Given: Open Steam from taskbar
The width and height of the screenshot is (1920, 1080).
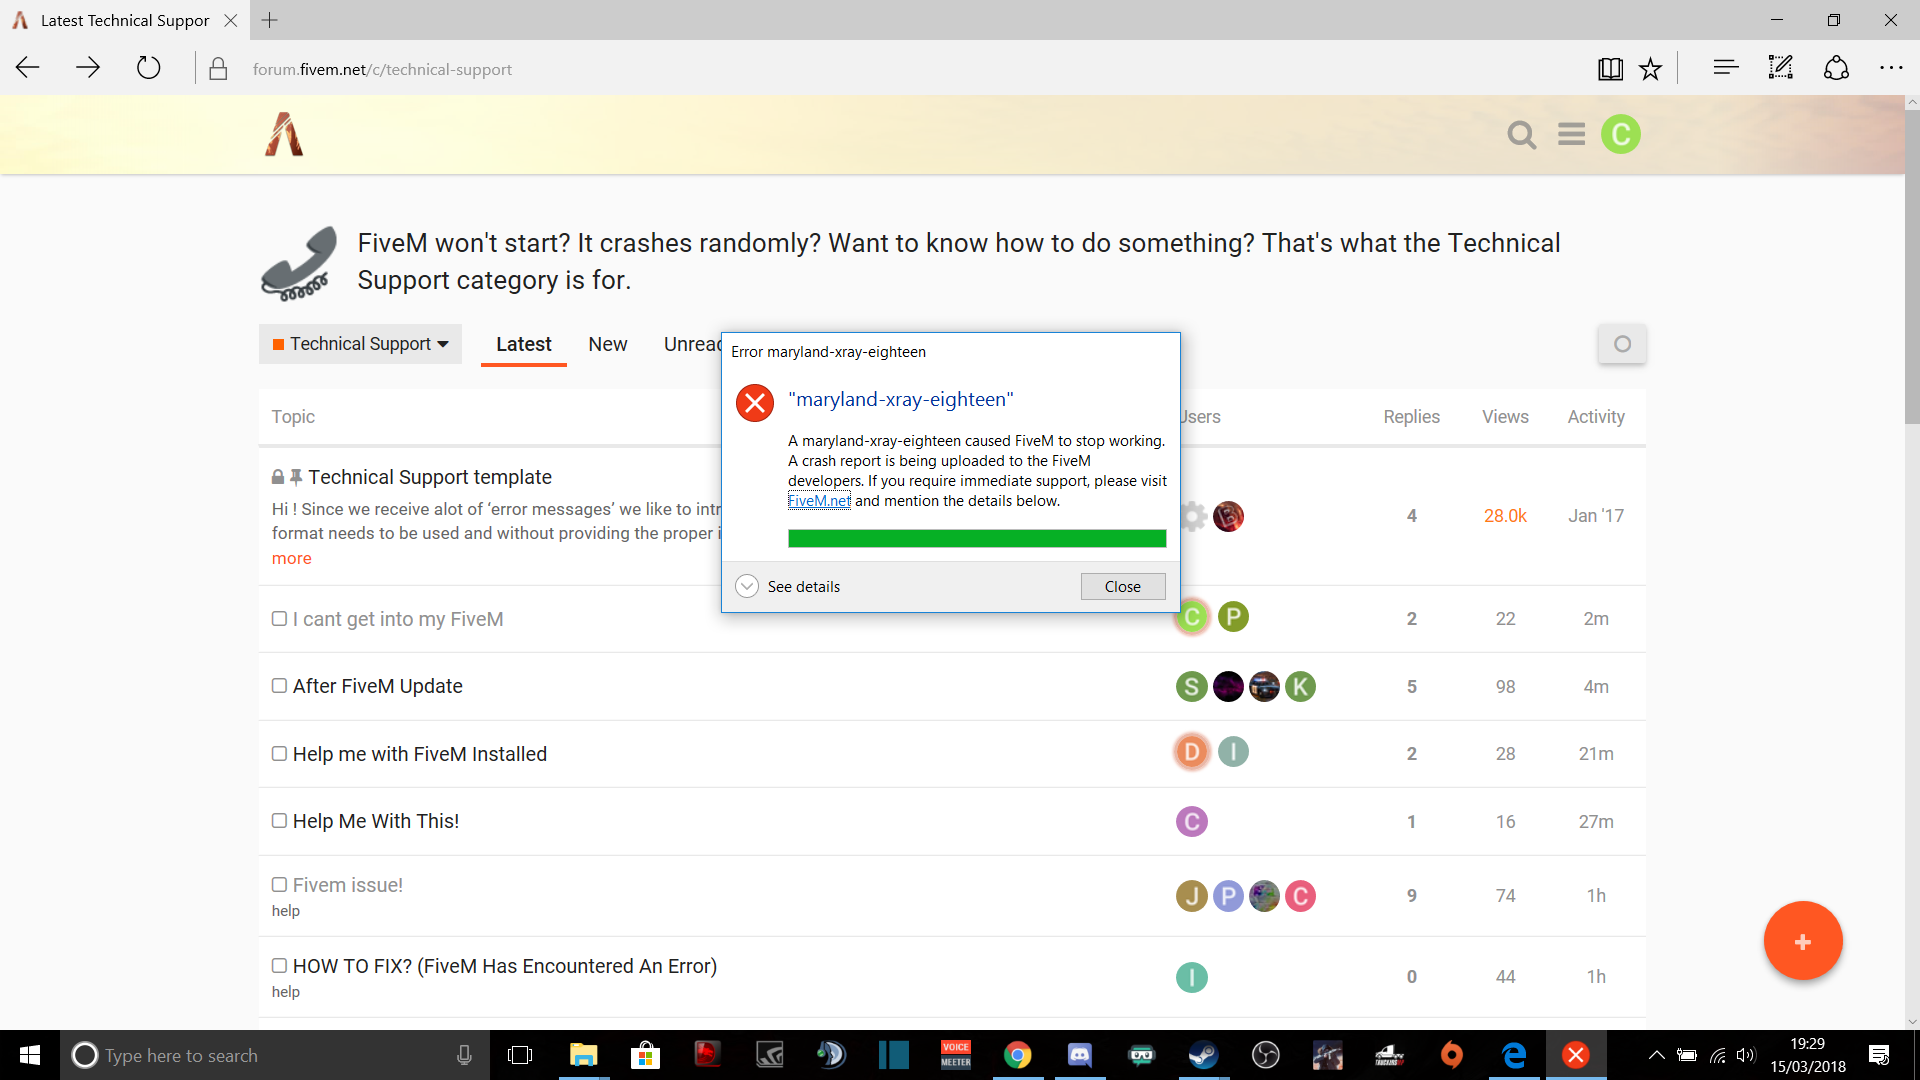Looking at the screenshot, I should tap(1204, 1055).
